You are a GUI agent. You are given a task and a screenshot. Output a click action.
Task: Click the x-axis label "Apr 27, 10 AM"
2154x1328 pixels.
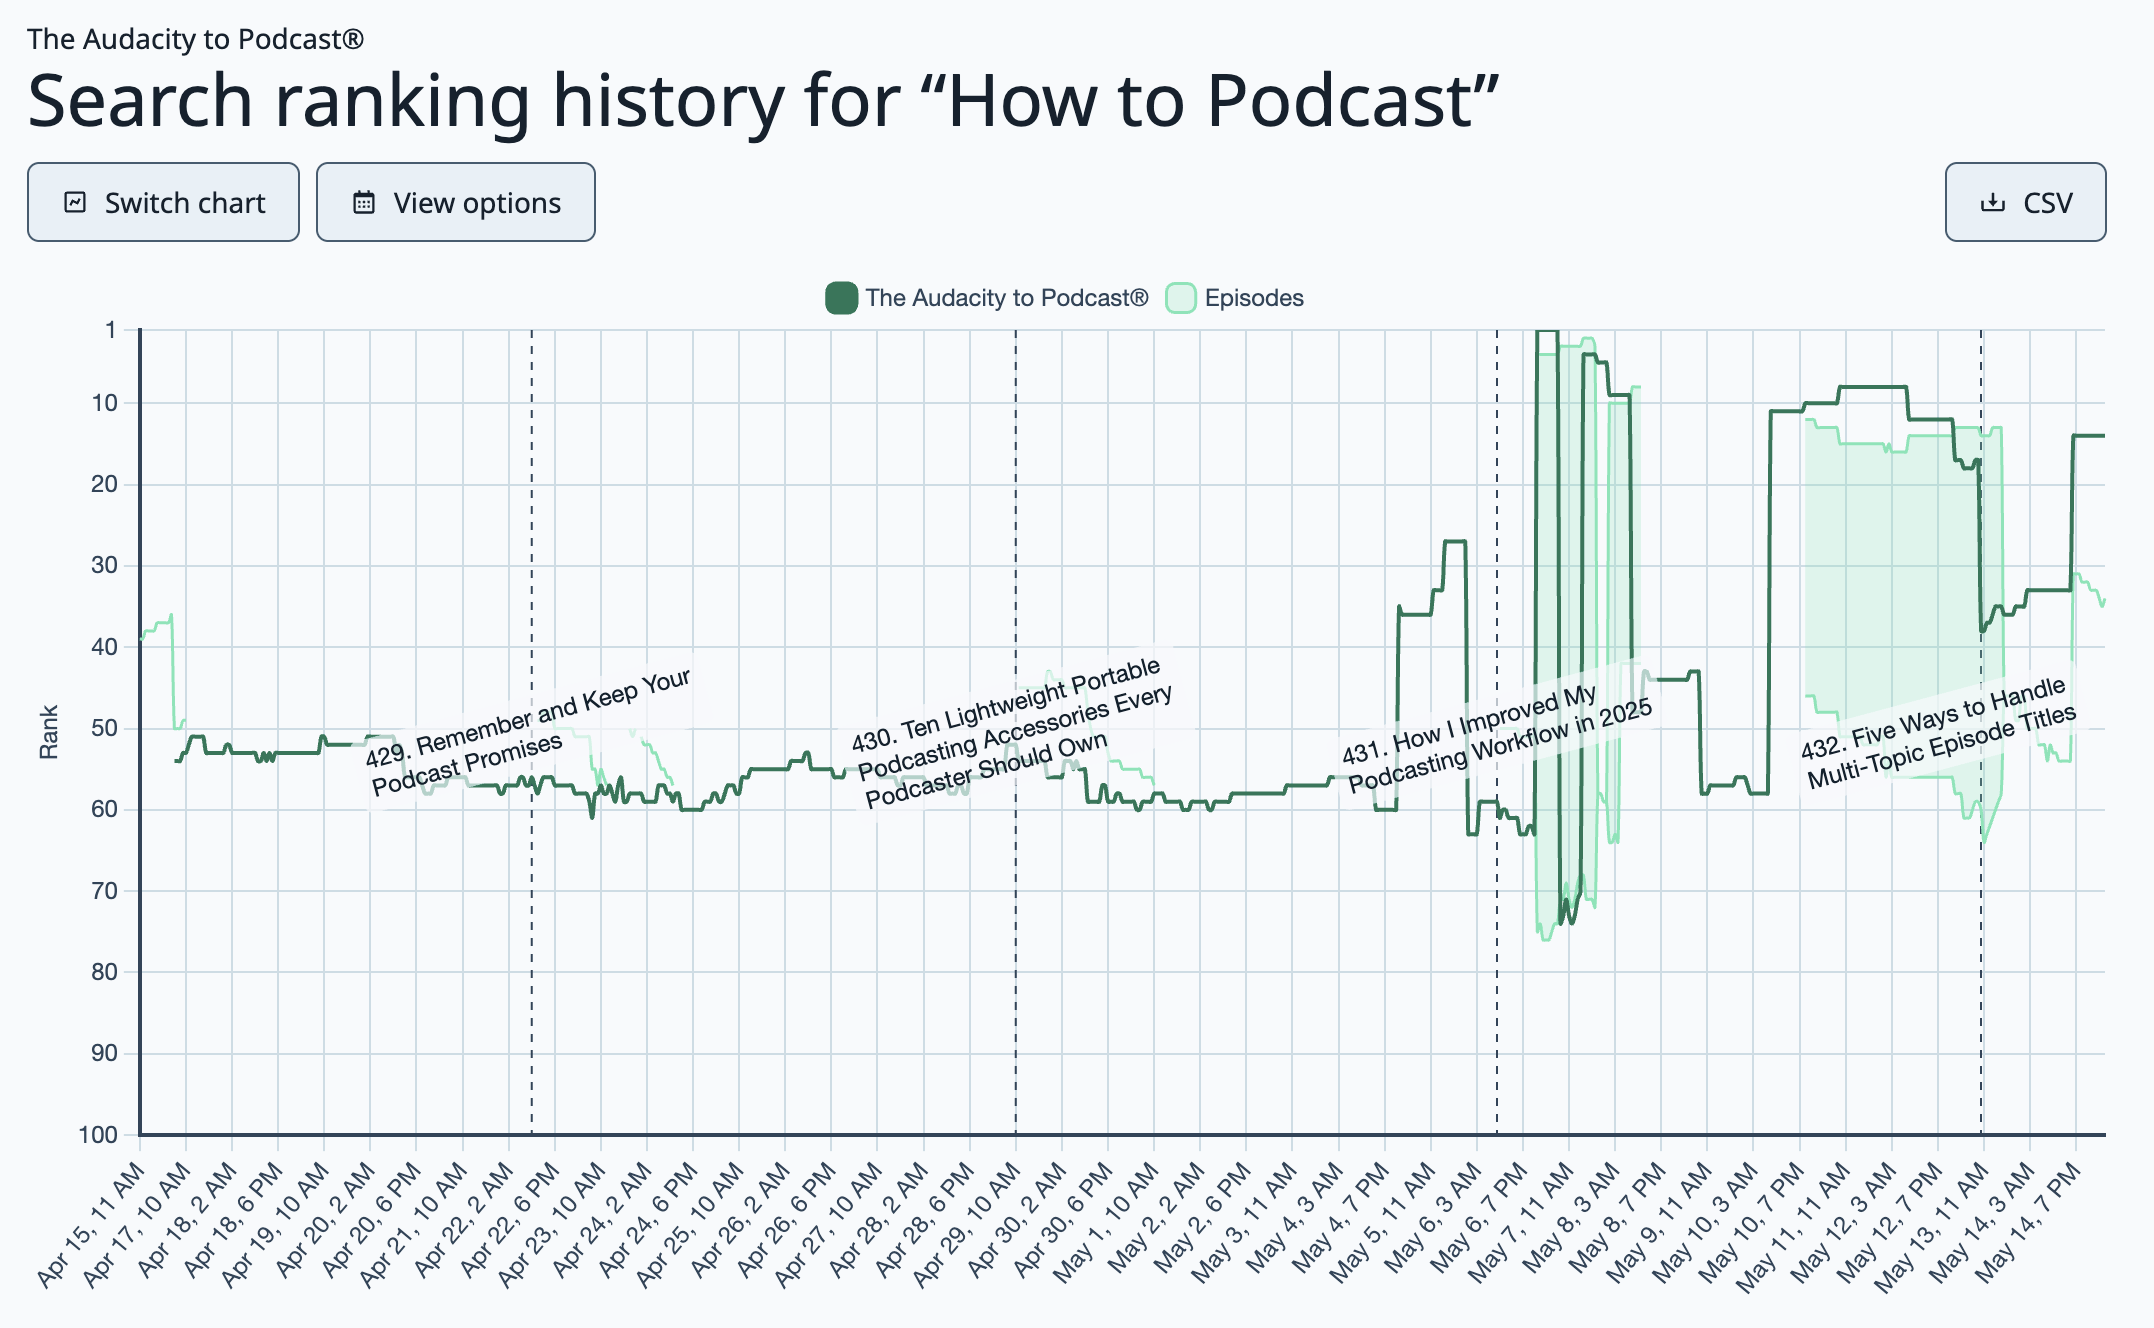(x=828, y=1224)
